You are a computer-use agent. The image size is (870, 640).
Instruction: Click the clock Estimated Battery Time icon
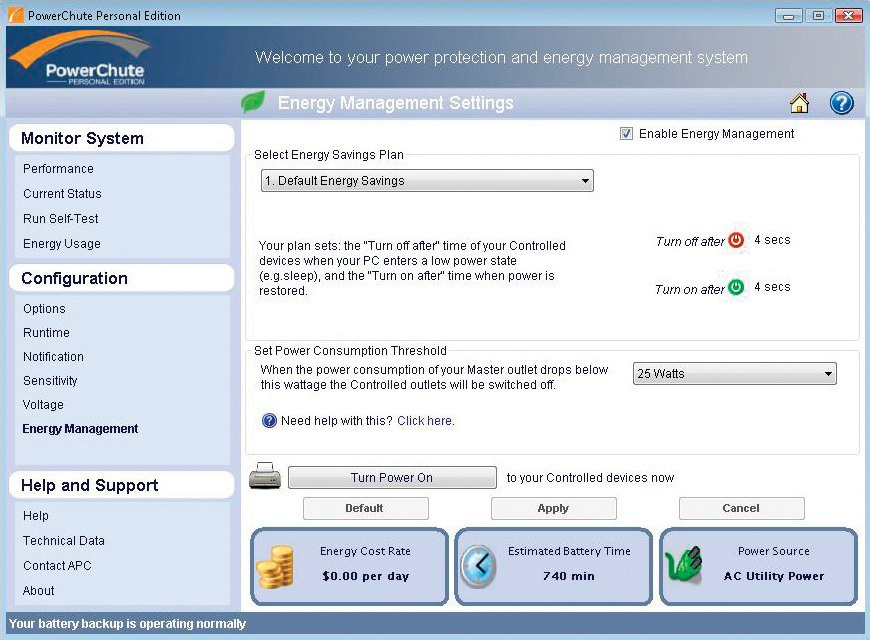click(478, 566)
